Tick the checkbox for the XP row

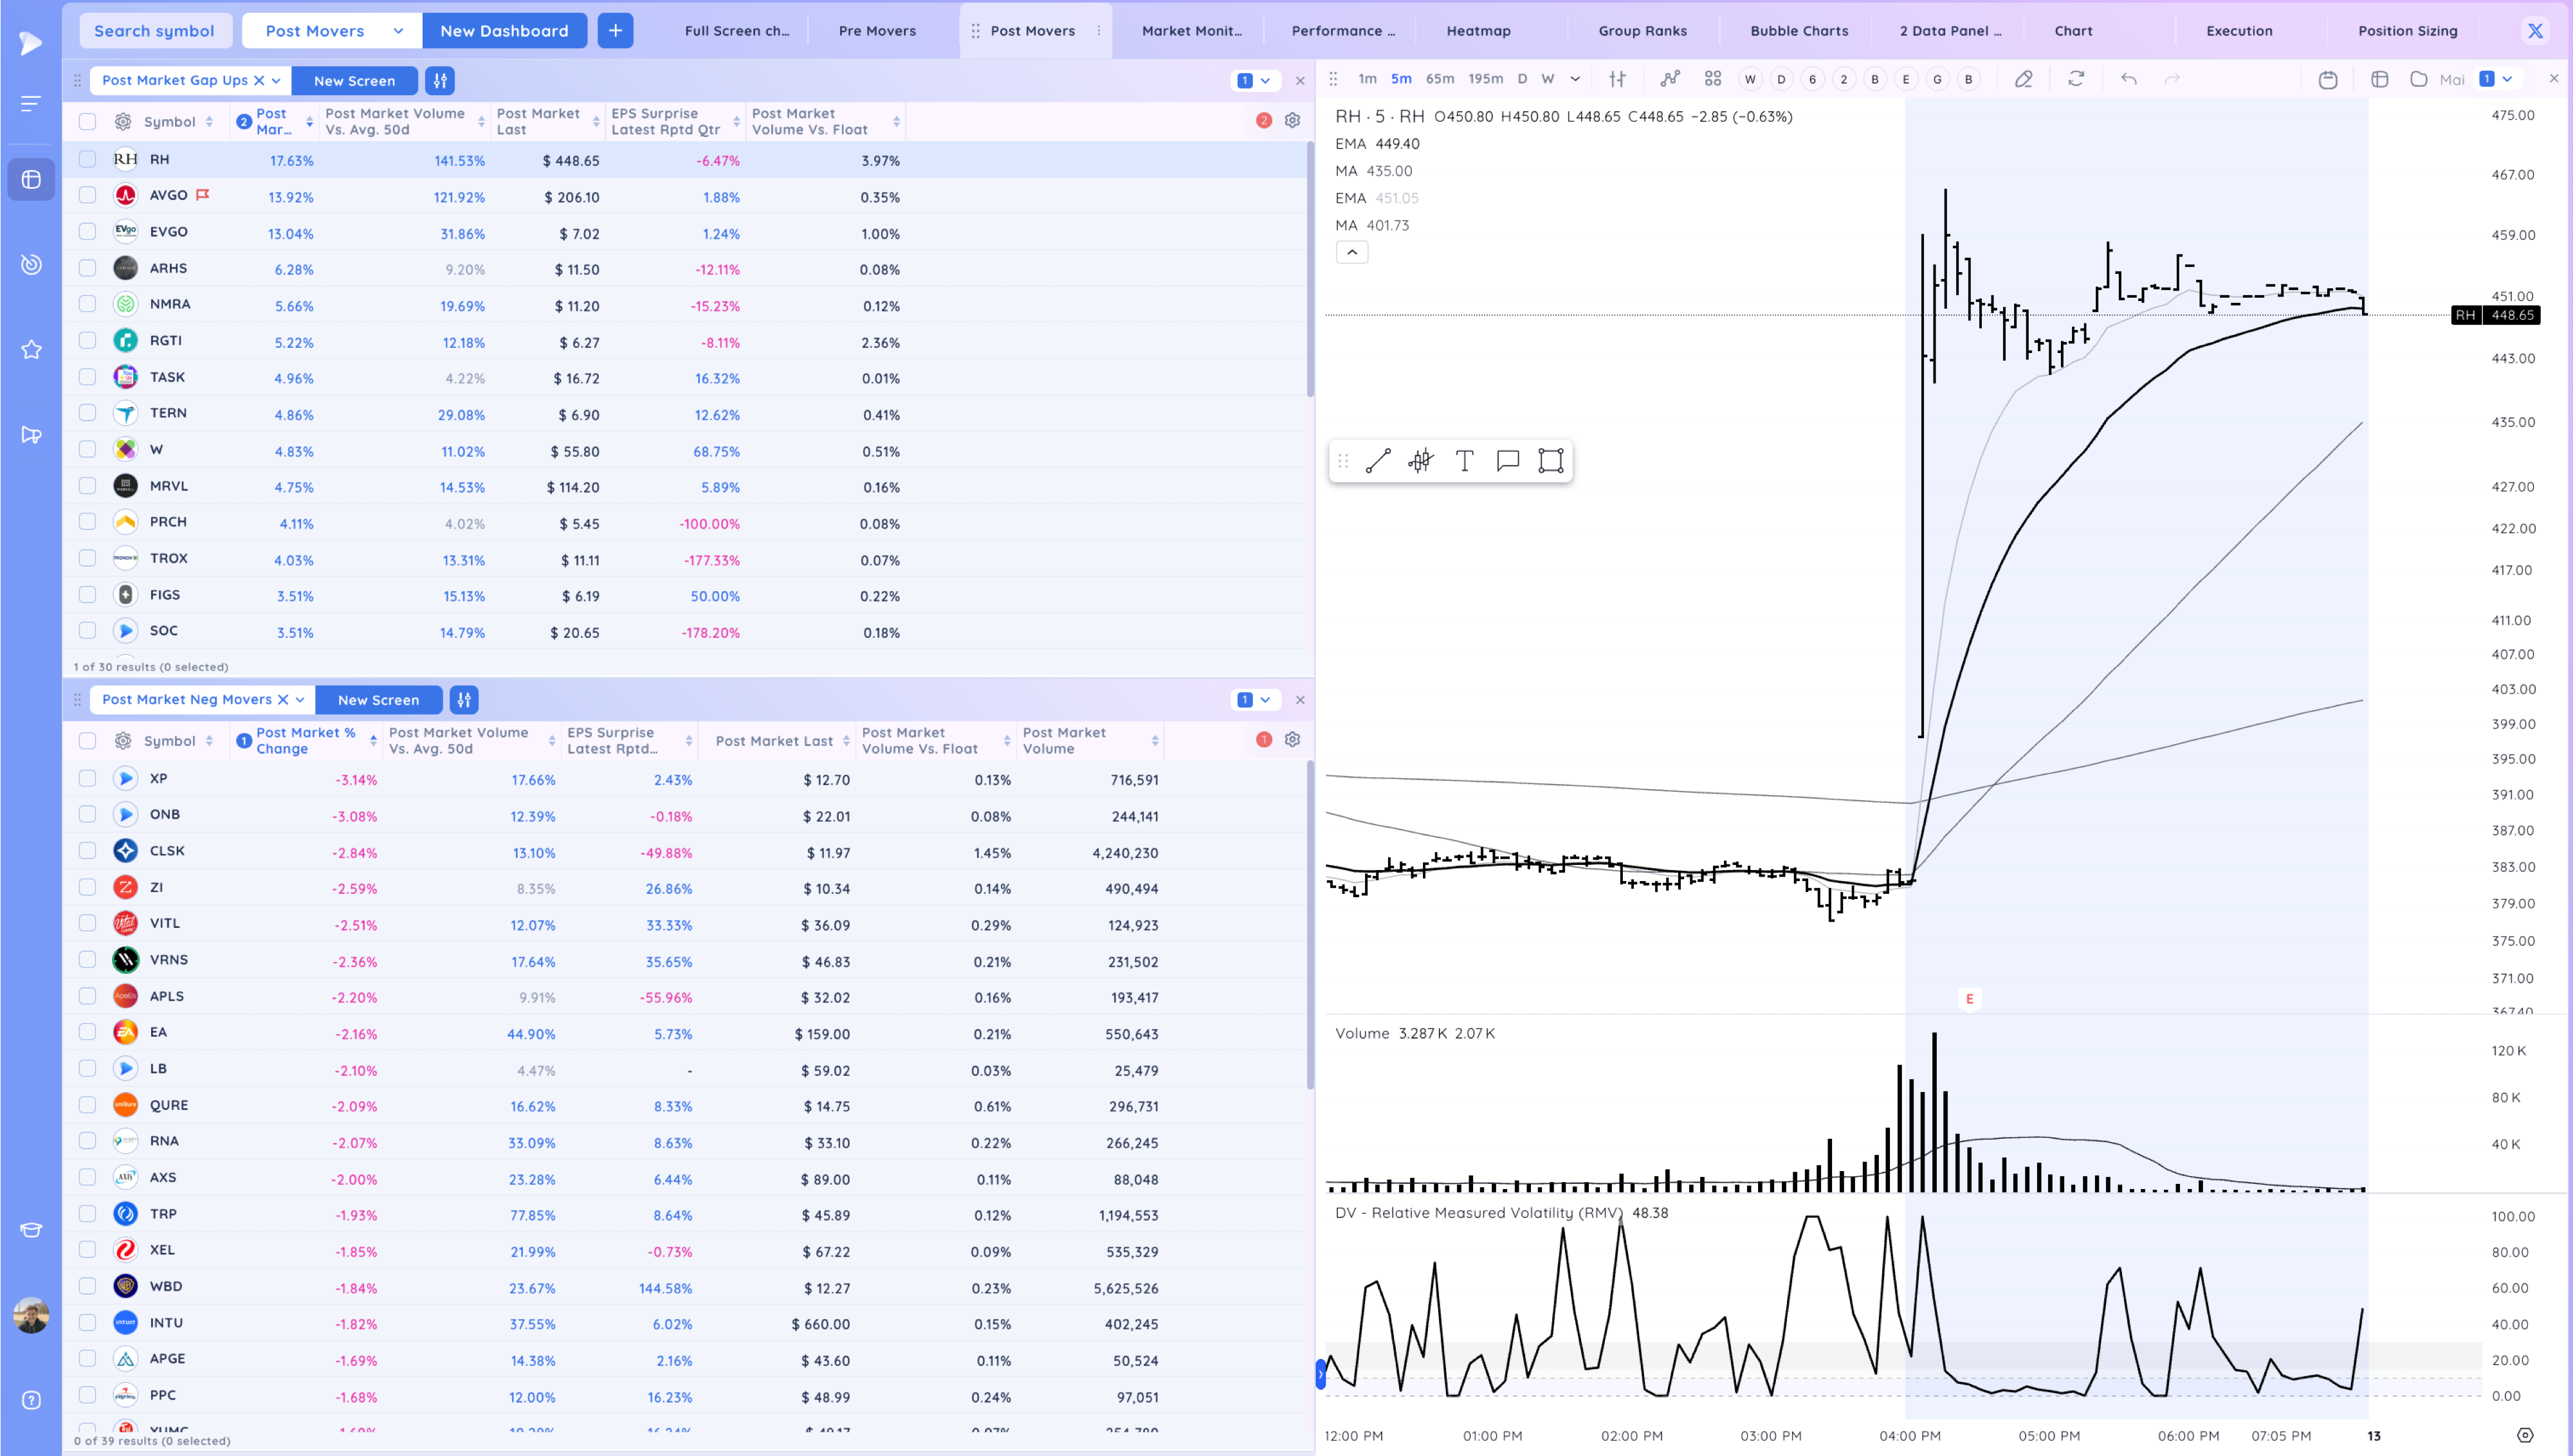(88, 778)
